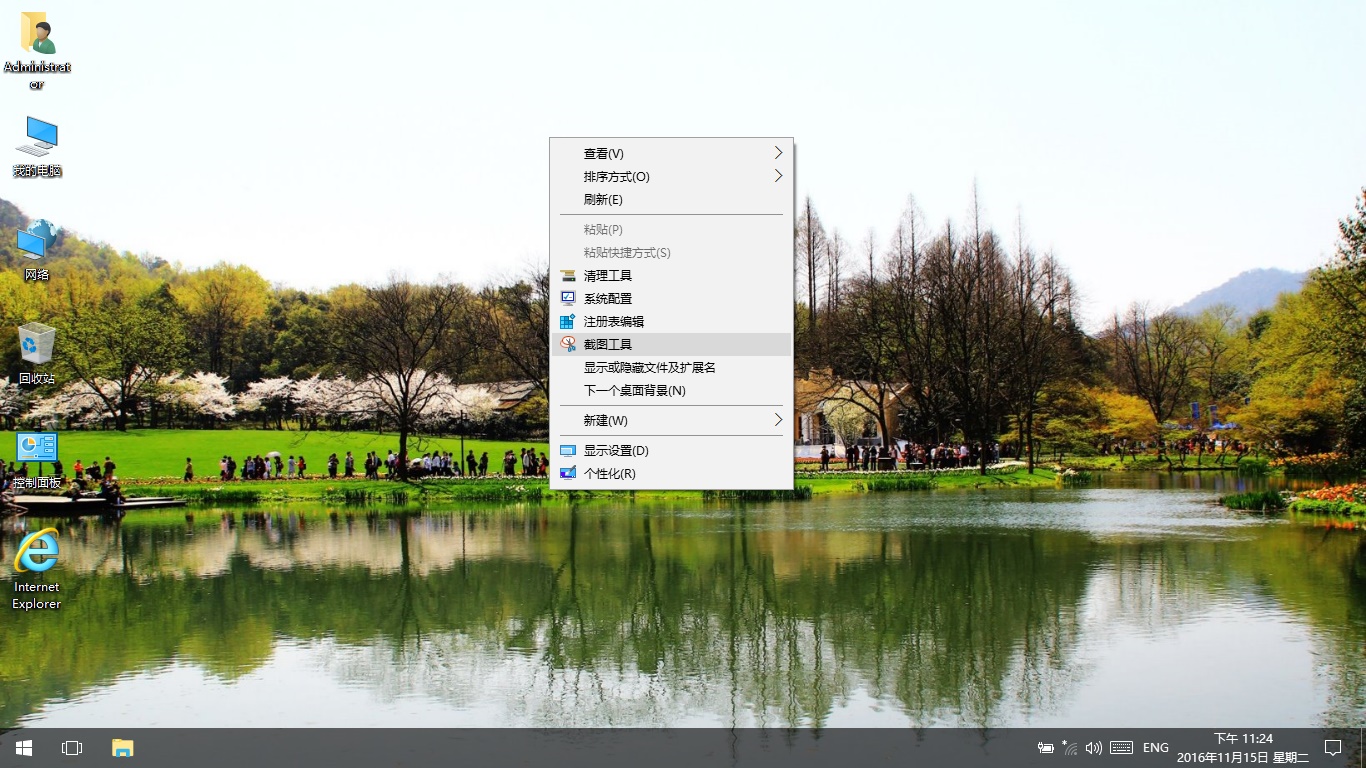This screenshot has width=1366, height=768.
Task: Select the 网络 desktop icon
Action: pos(37,250)
